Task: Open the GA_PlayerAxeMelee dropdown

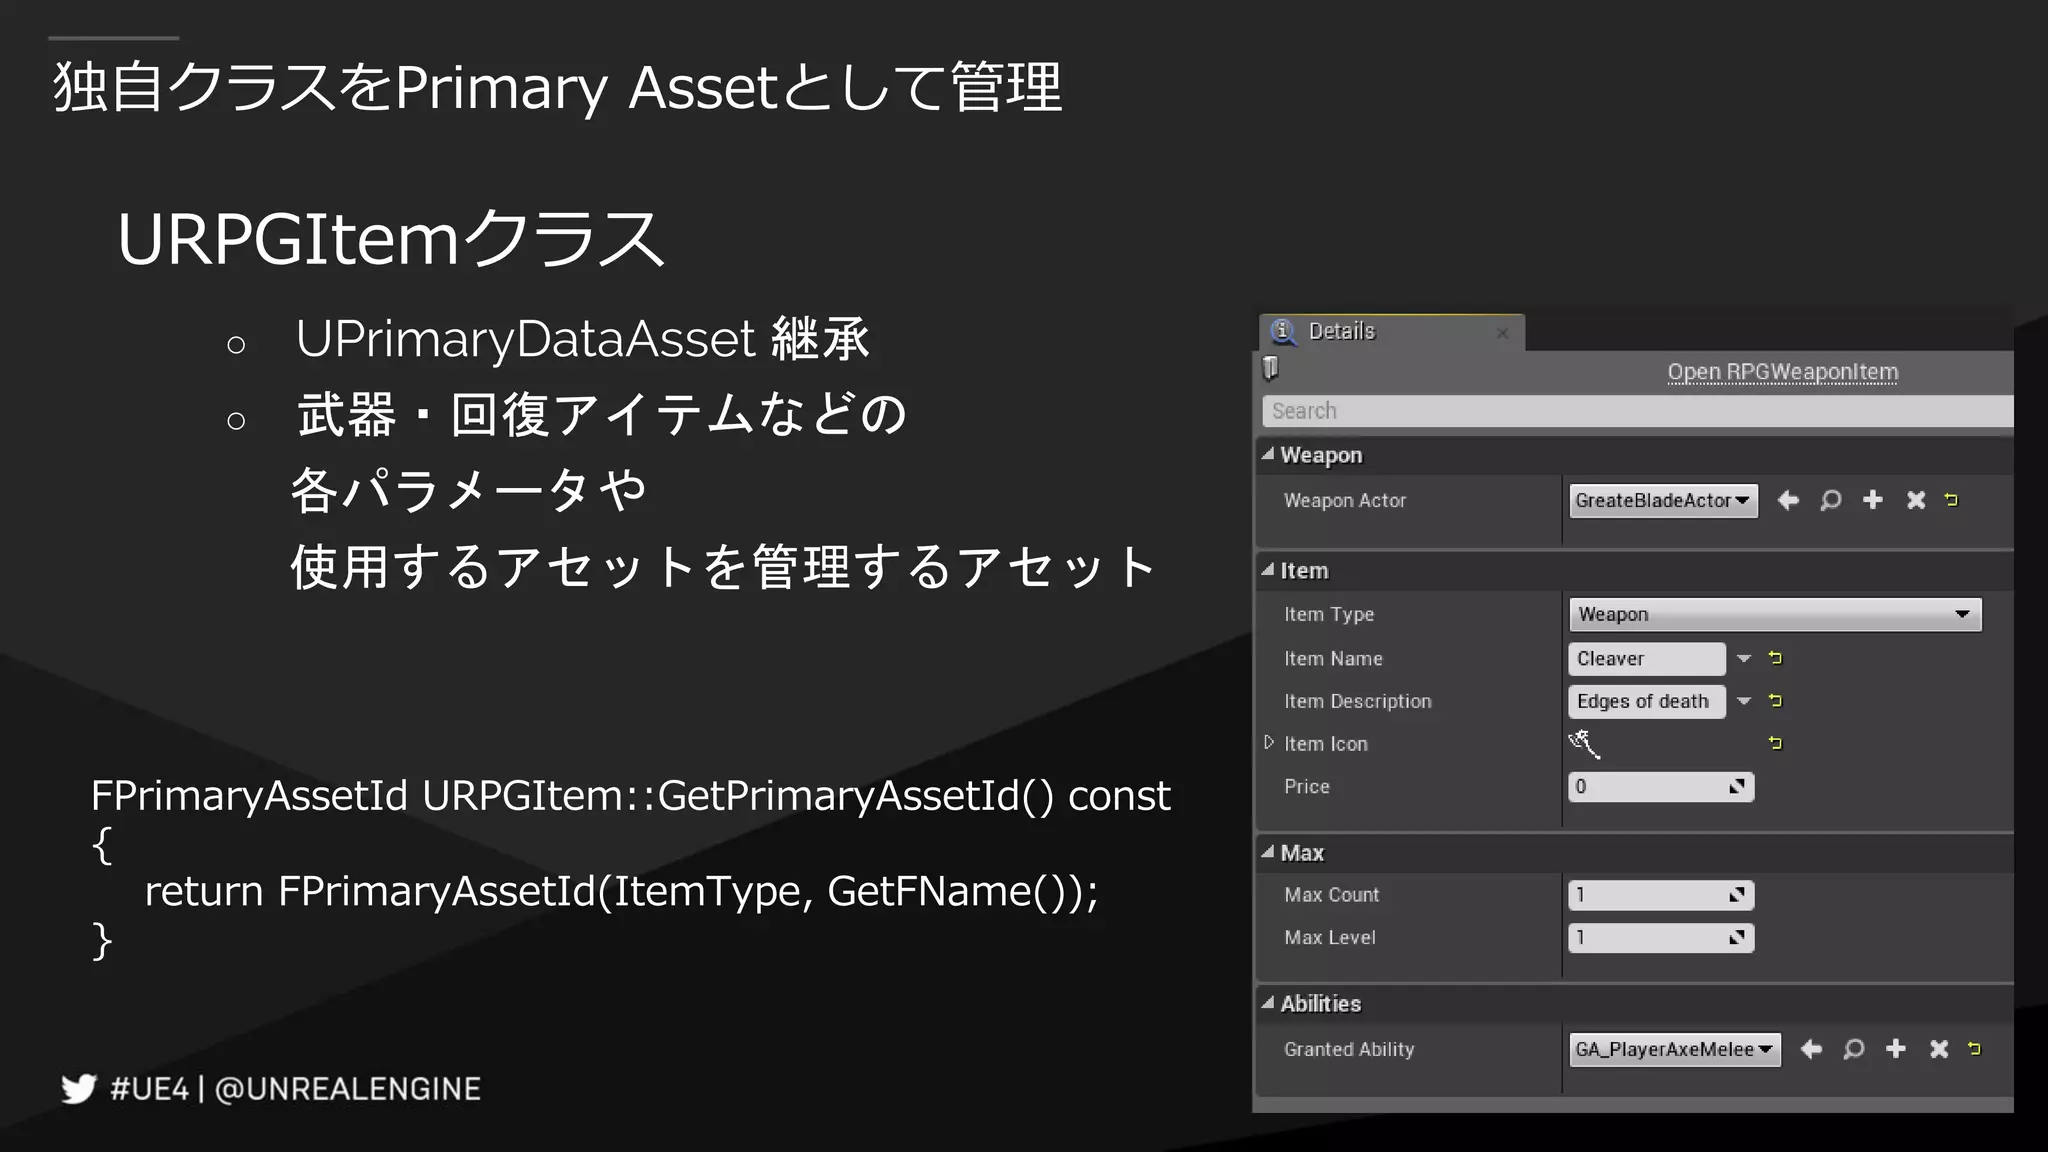Action: click(x=1675, y=1049)
